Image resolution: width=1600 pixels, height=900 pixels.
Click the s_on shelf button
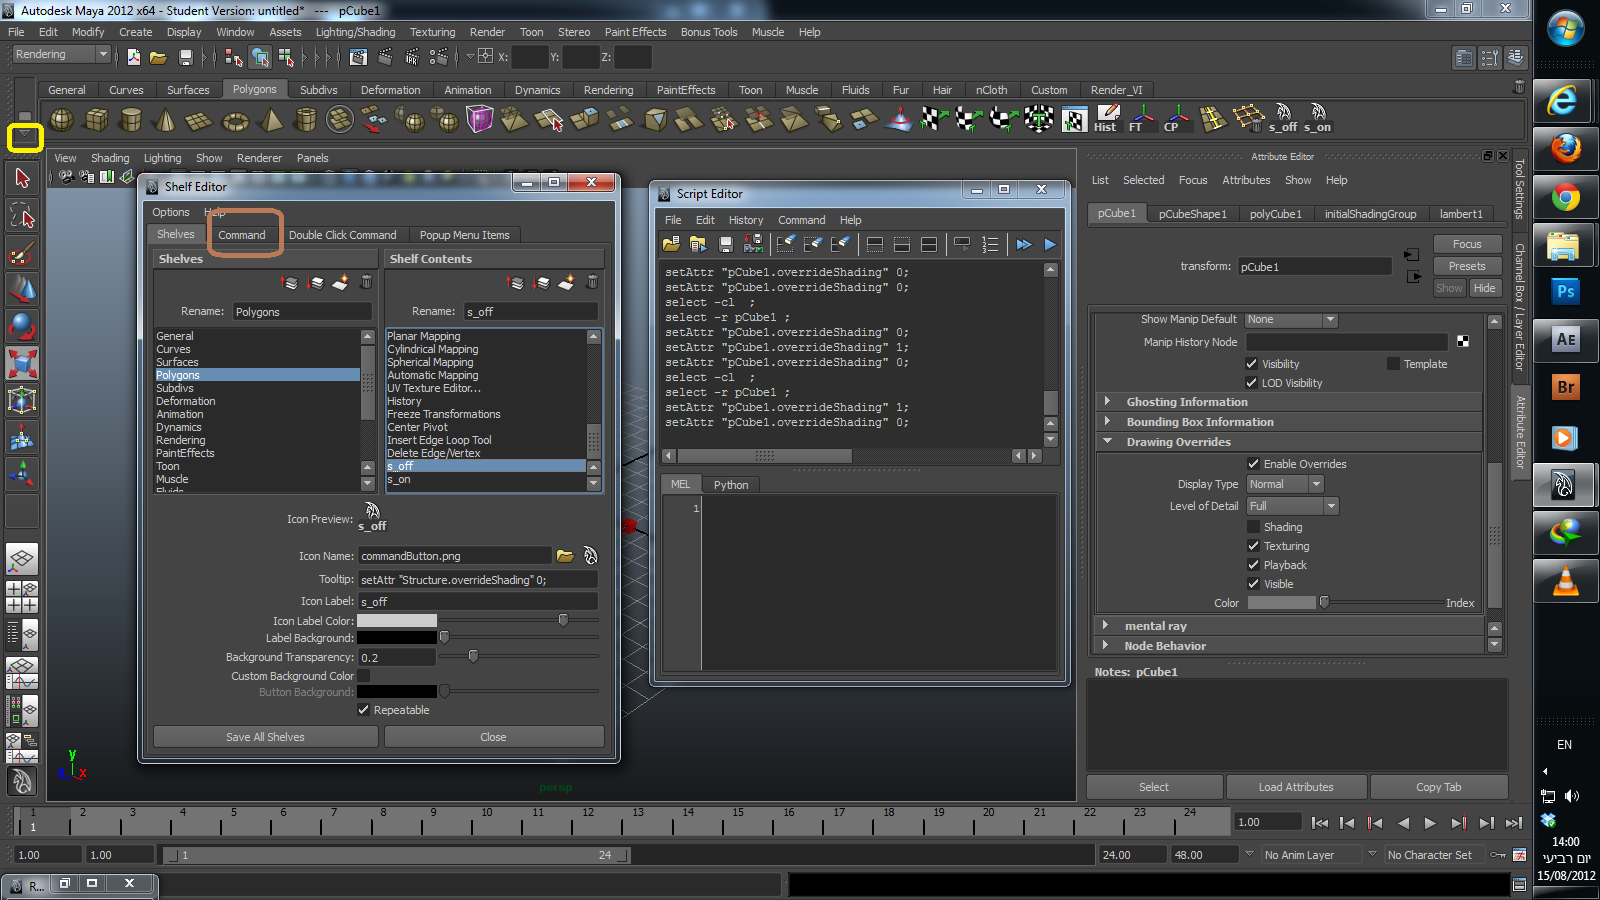1317,118
